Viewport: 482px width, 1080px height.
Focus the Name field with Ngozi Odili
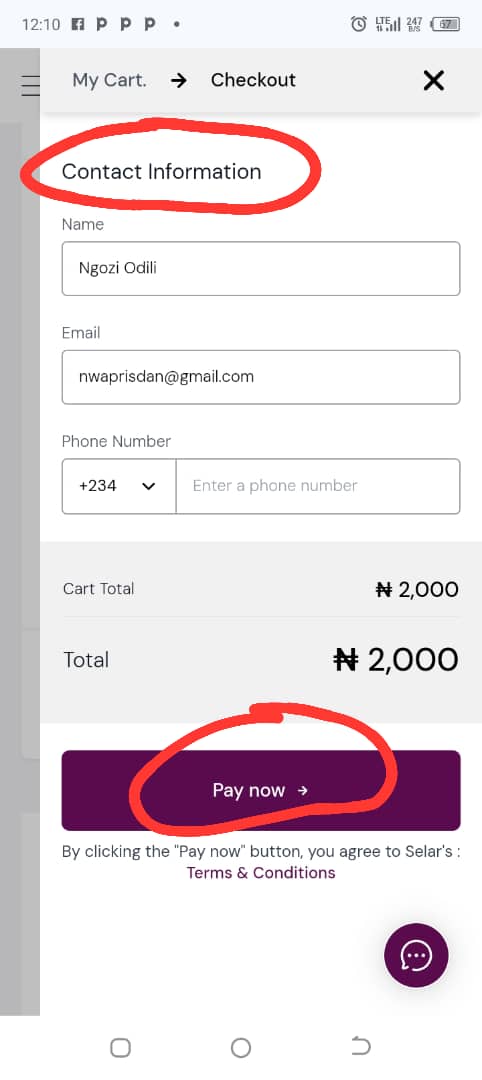261,269
